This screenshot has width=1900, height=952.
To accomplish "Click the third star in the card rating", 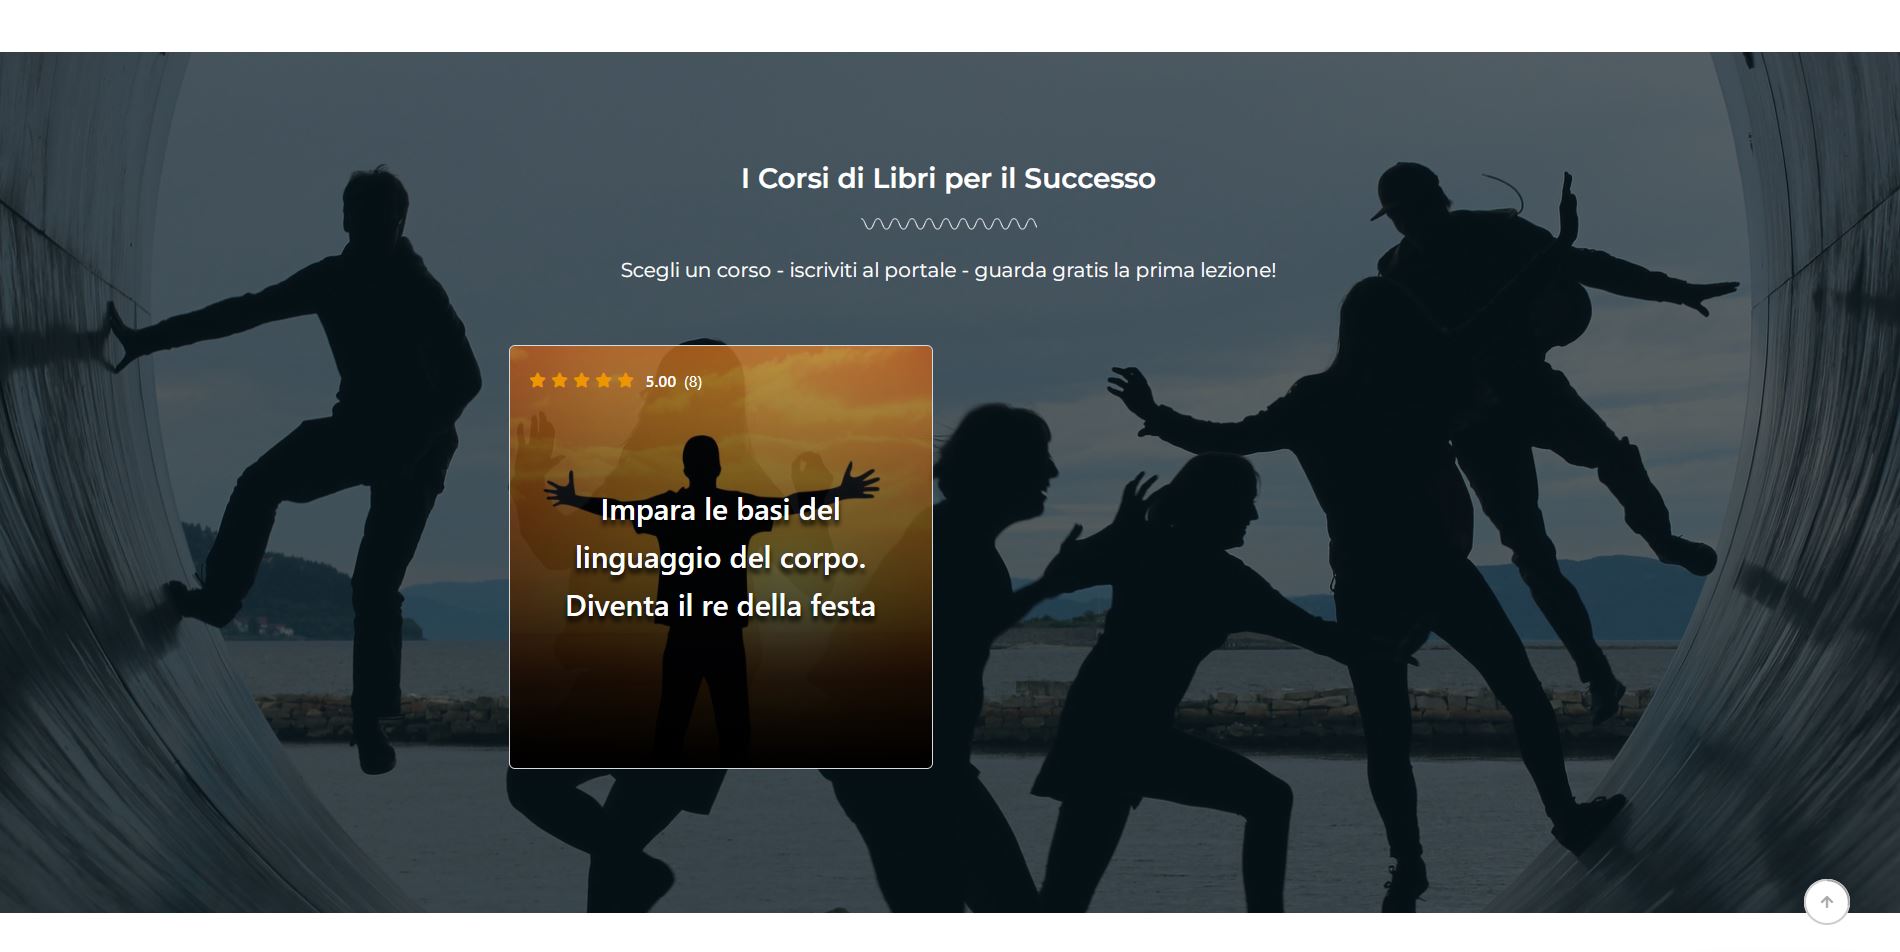I will pos(582,380).
